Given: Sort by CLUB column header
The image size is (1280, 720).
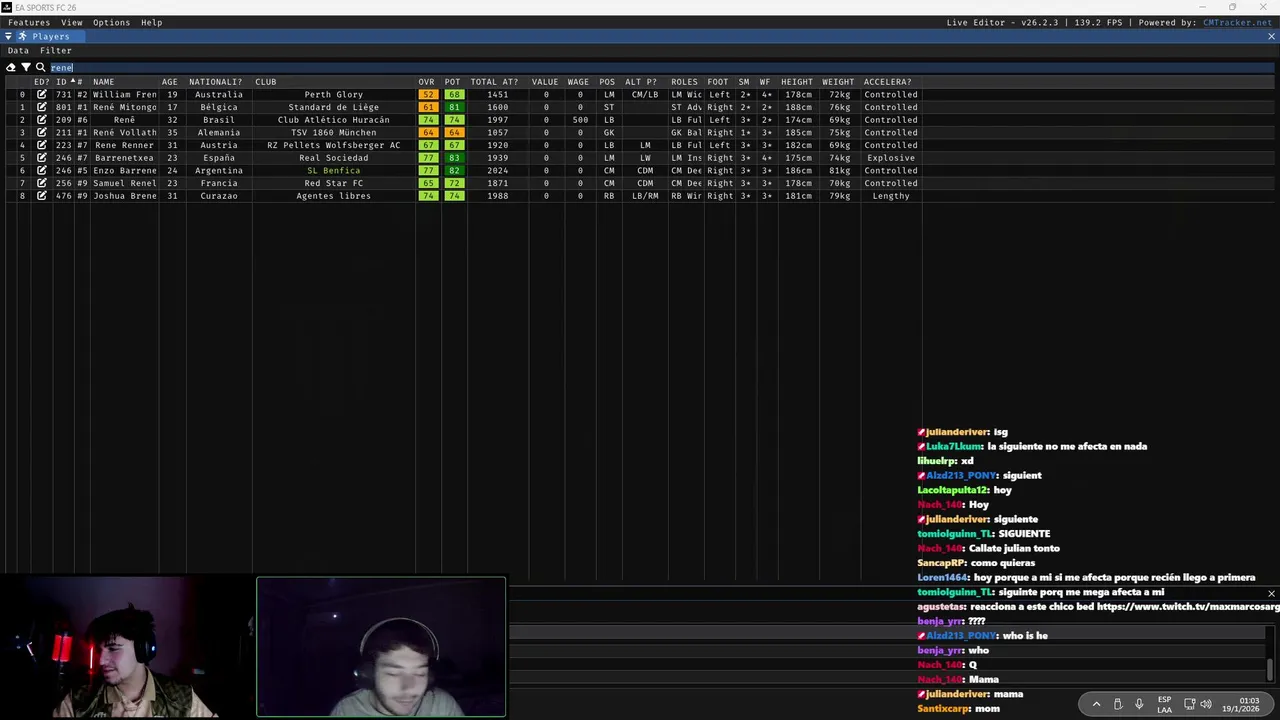Looking at the screenshot, I should click(266, 82).
